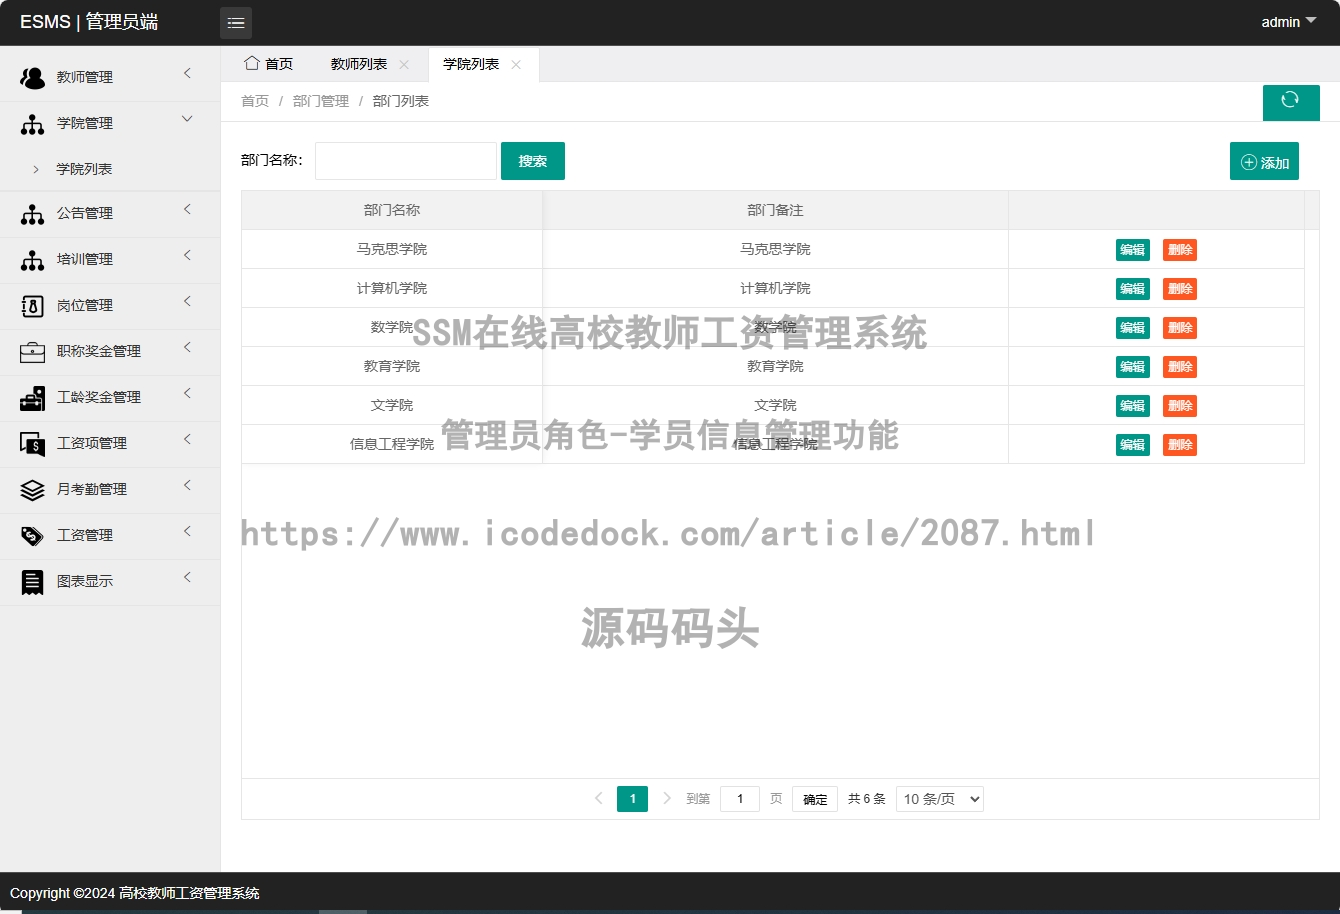Expand the 工资管理 menu chevron
The image size is (1340, 914).
[187, 531]
